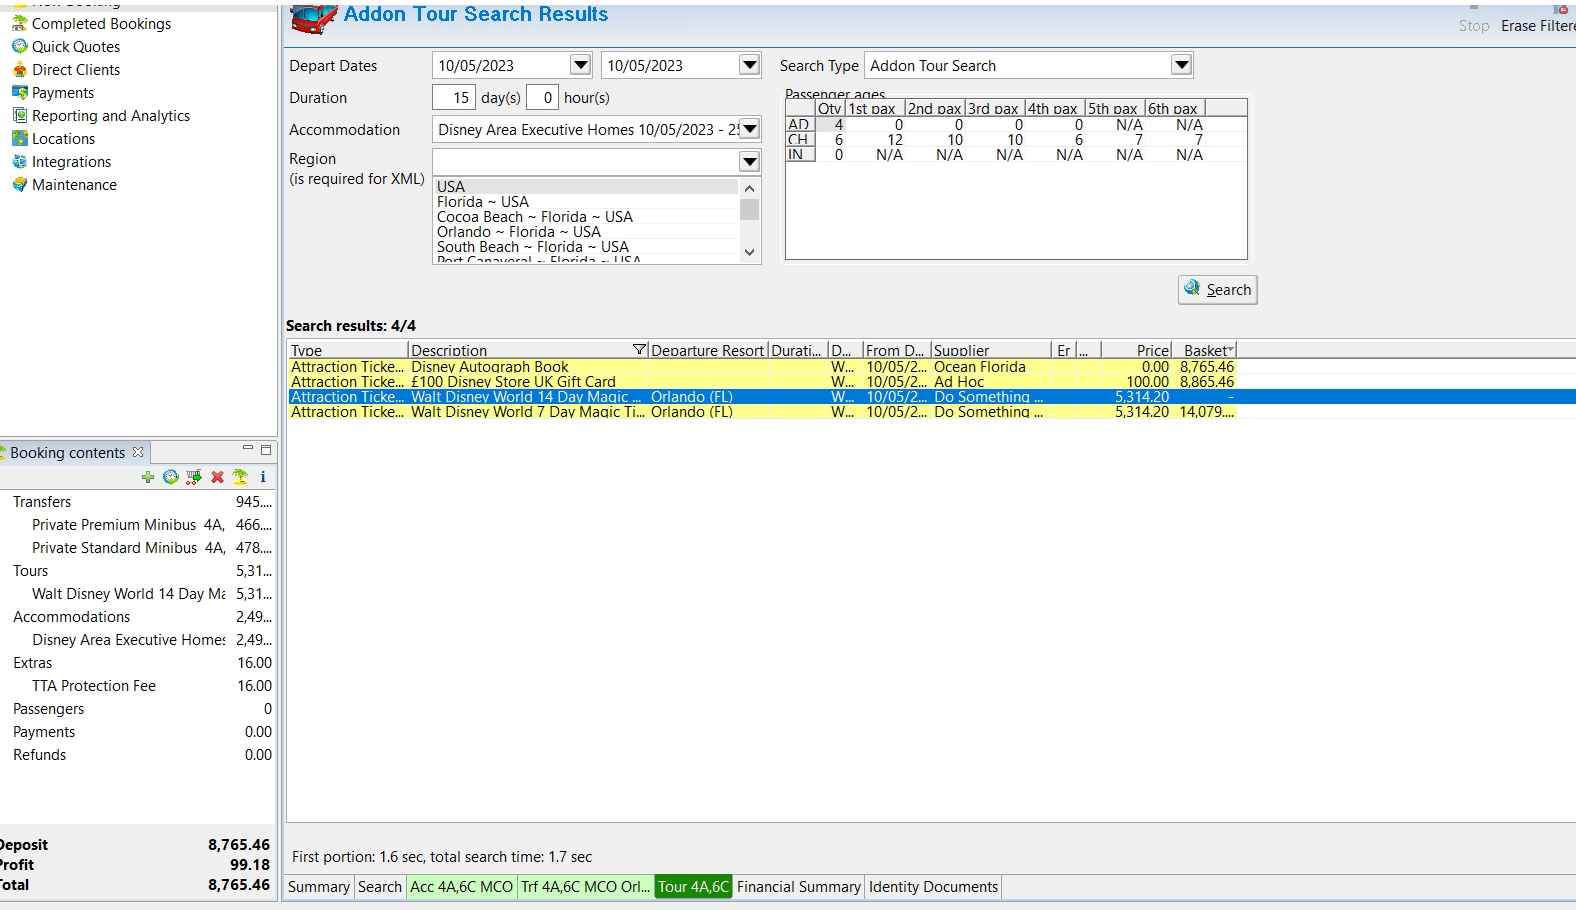Sort by the Price column header
This screenshot has width=1576, height=910.
click(1137, 350)
